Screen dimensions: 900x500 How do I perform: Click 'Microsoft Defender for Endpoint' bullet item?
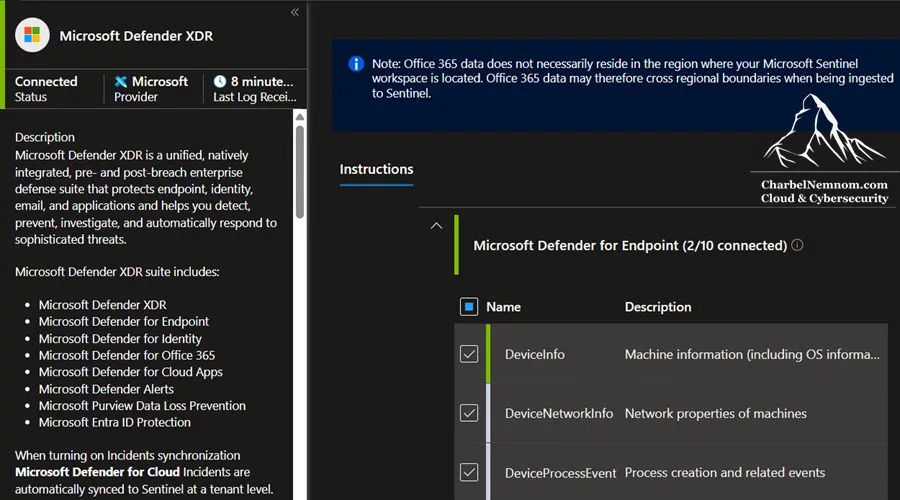[x=124, y=321]
